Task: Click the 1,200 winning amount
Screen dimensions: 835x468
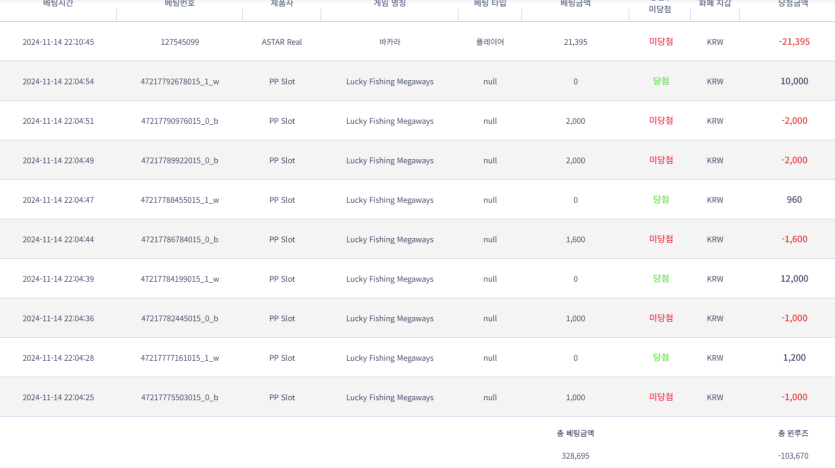Action: (794, 358)
